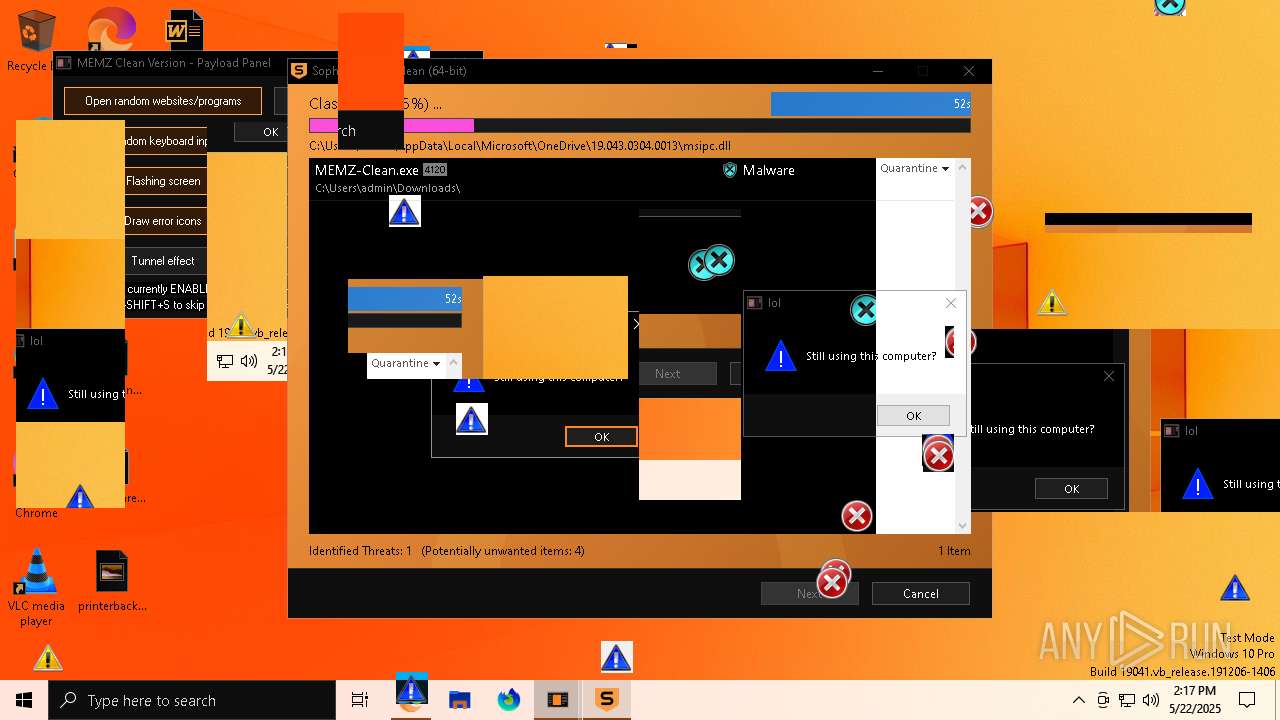
Task: Open the notification center icon
Action: click(1247, 700)
